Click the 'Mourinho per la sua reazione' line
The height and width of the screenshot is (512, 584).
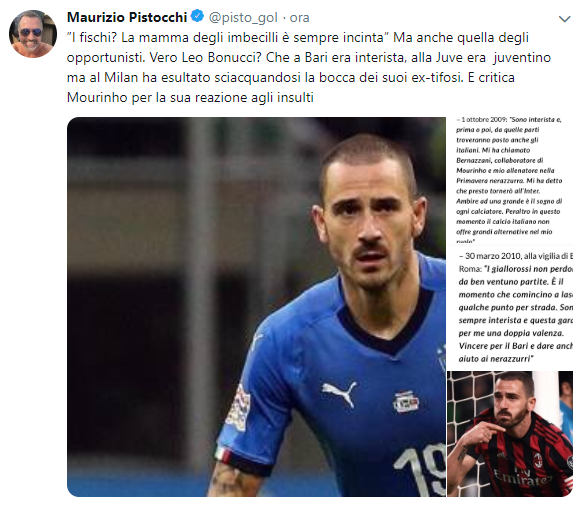(x=190, y=98)
